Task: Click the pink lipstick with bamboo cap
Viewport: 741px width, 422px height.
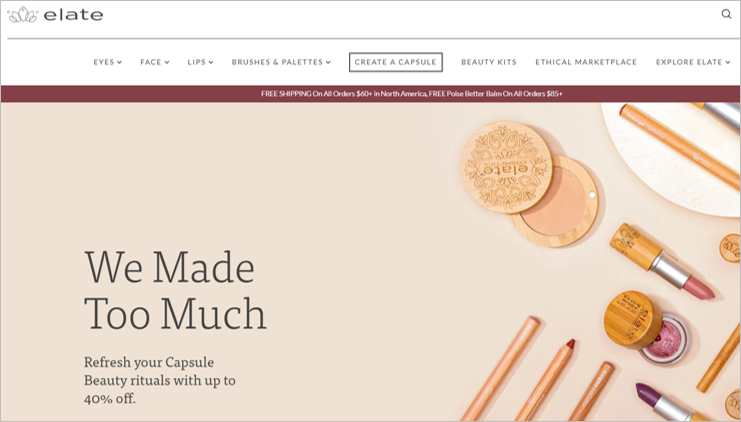Action: tap(662, 261)
